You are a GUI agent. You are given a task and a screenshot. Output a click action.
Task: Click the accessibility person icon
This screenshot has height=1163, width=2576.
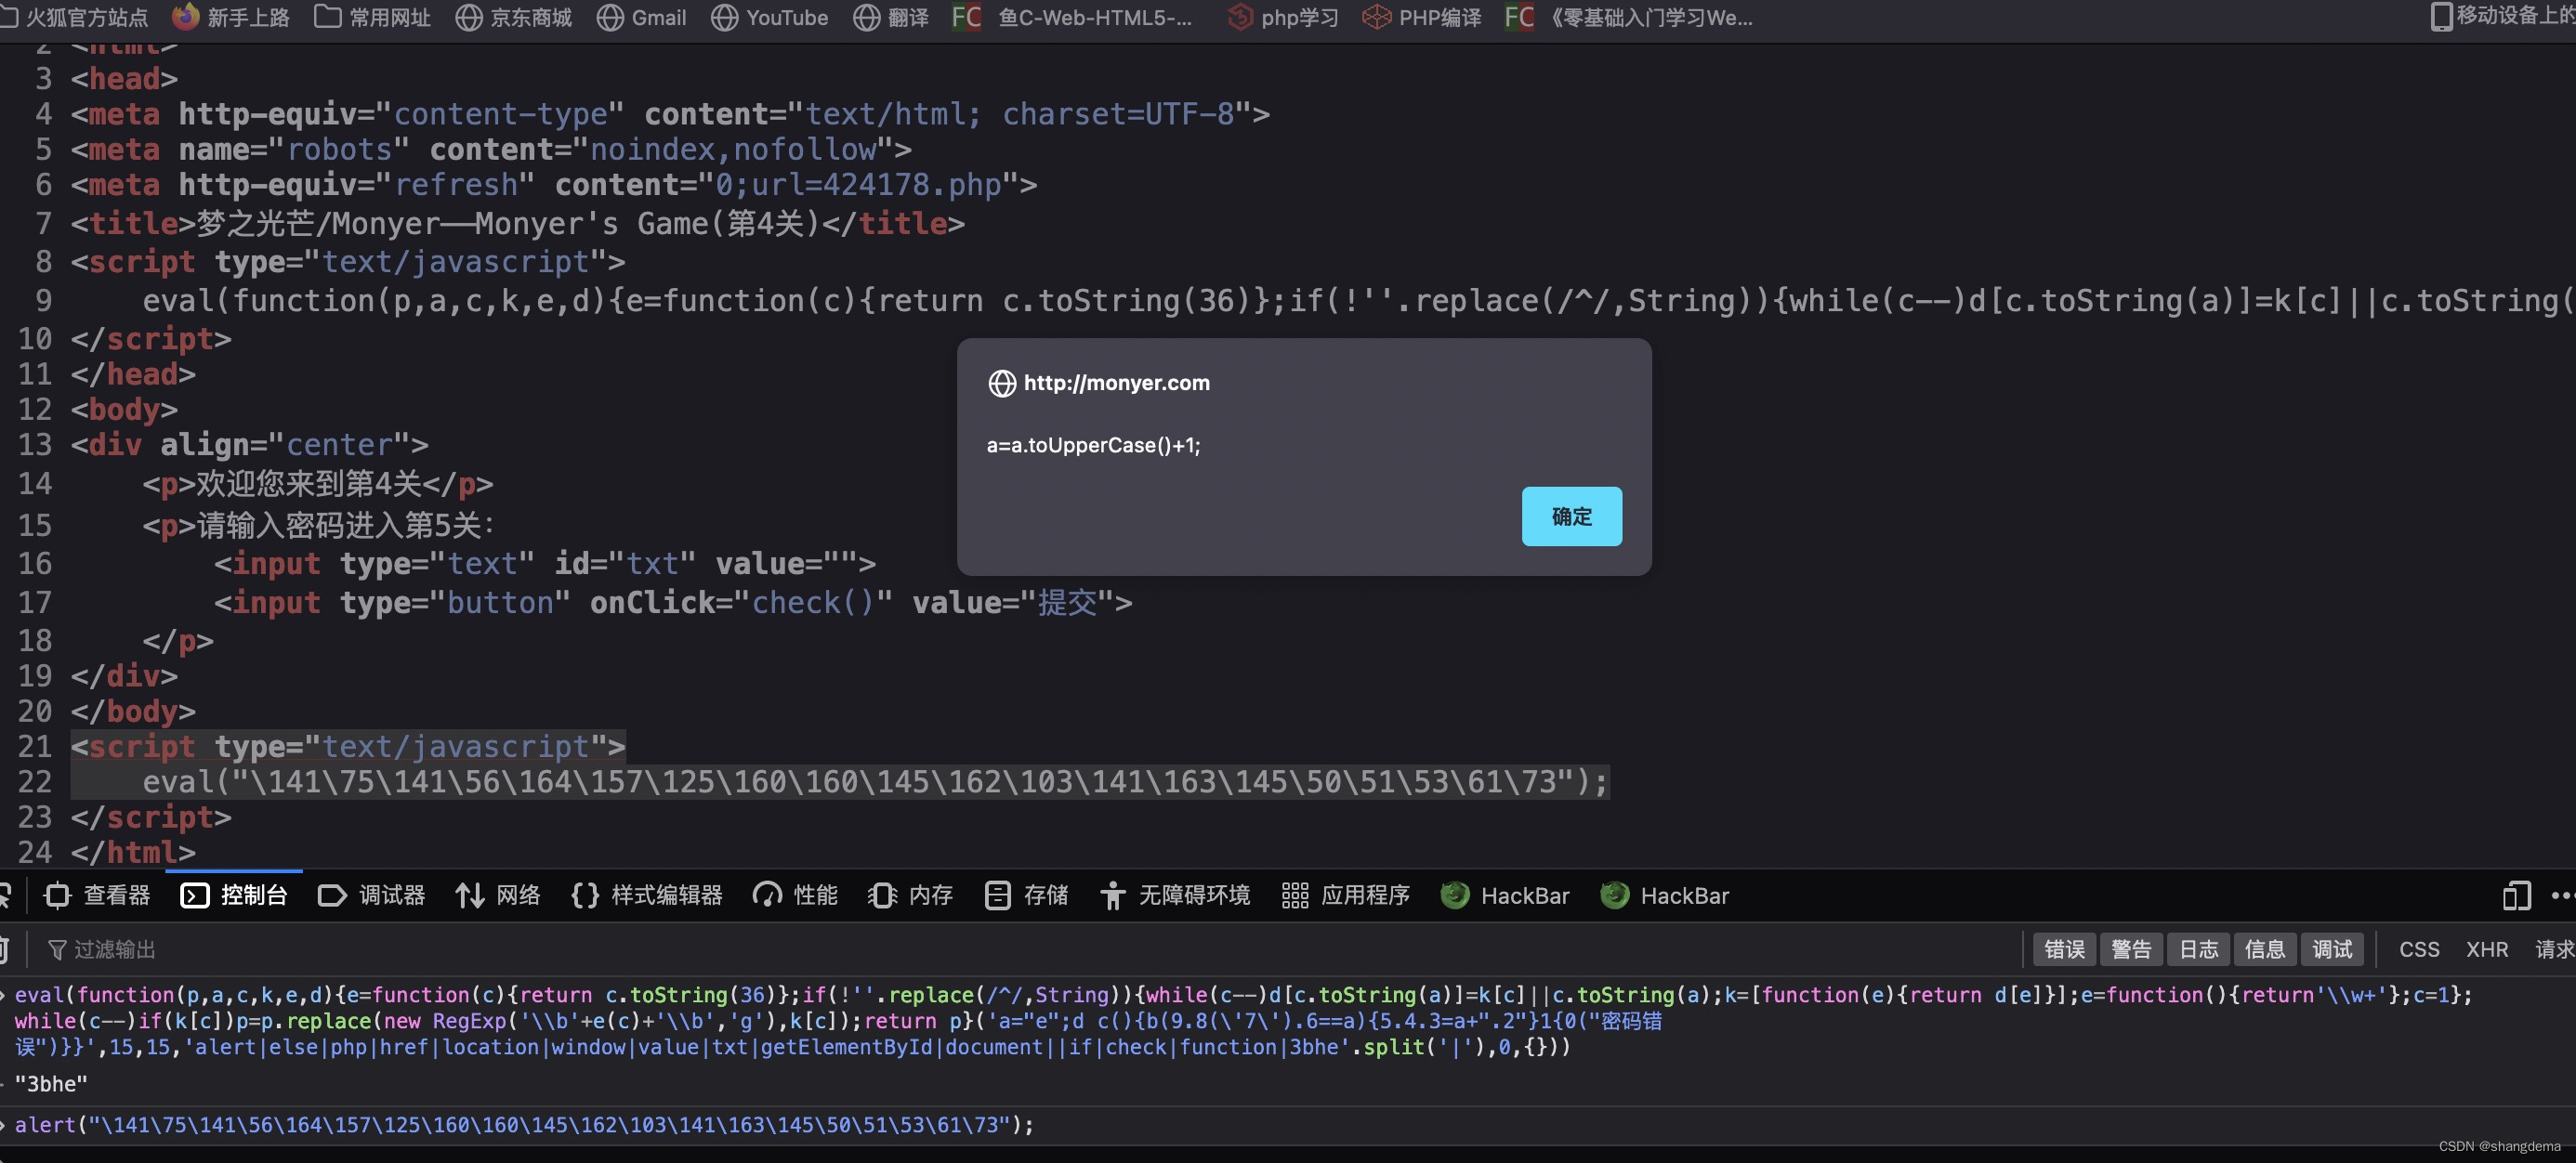(x=1113, y=895)
